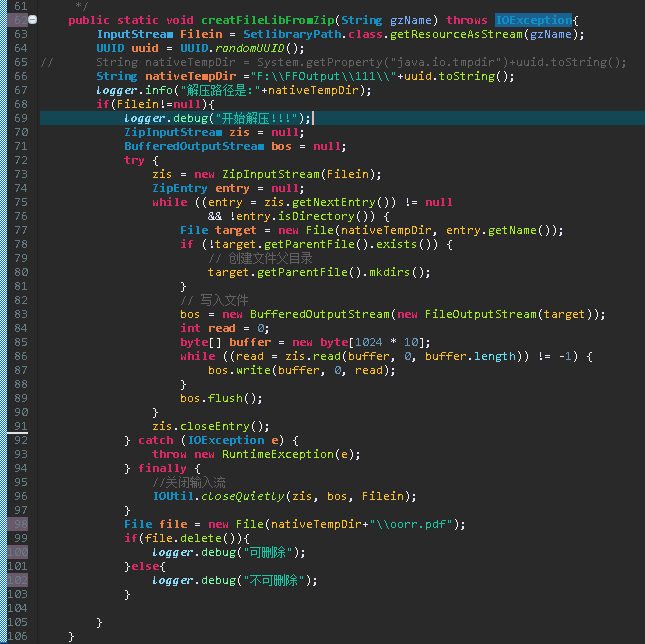
Task: Click line number 62 in the gutter
Action: tap(21, 20)
